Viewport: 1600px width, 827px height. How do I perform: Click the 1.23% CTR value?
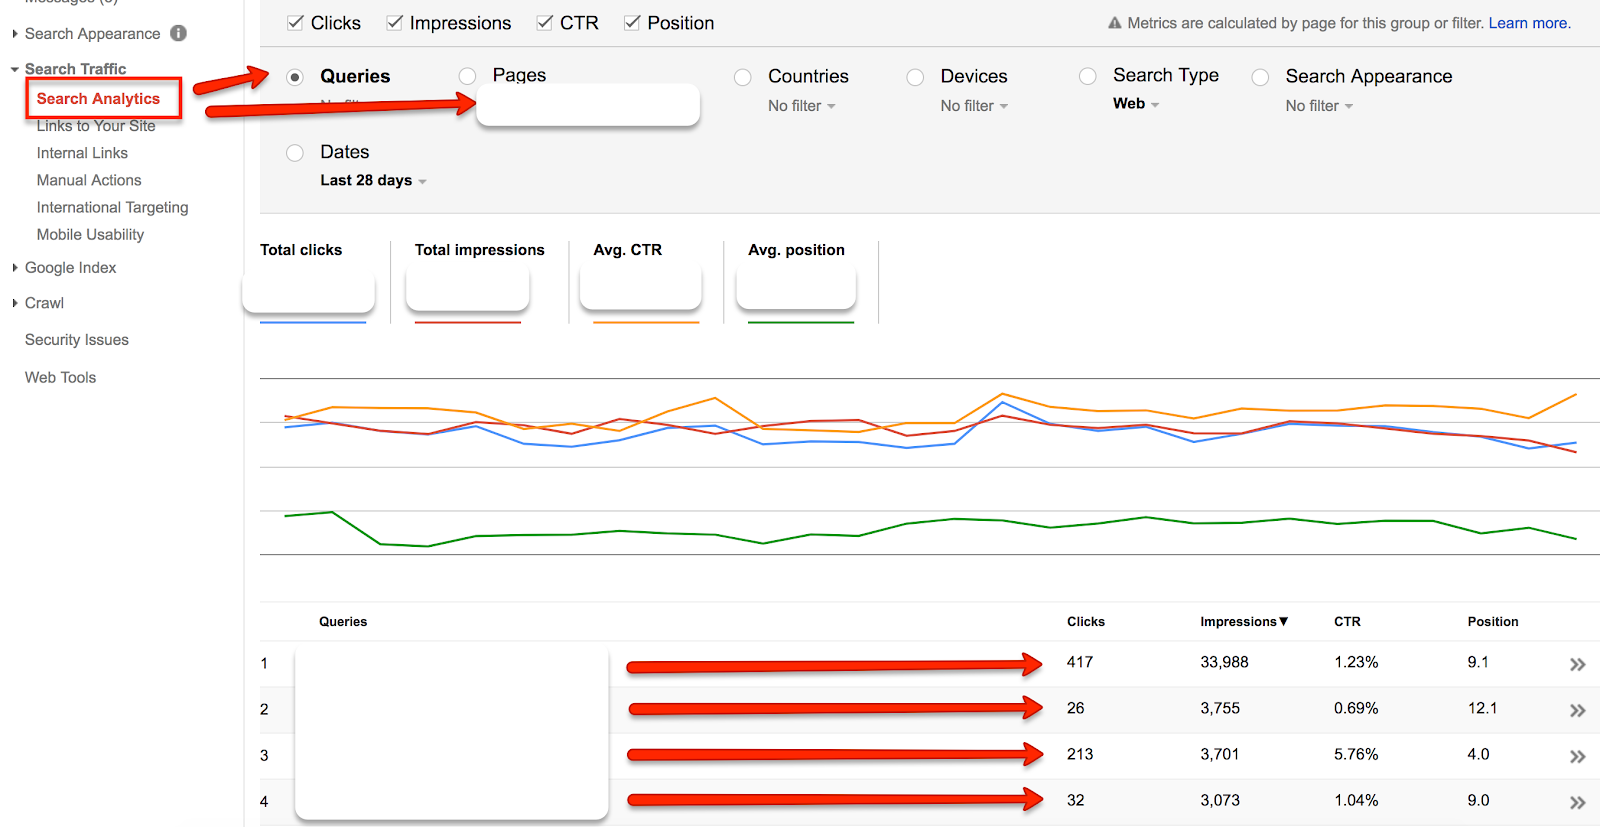pyautogui.click(x=1356, y=662)
